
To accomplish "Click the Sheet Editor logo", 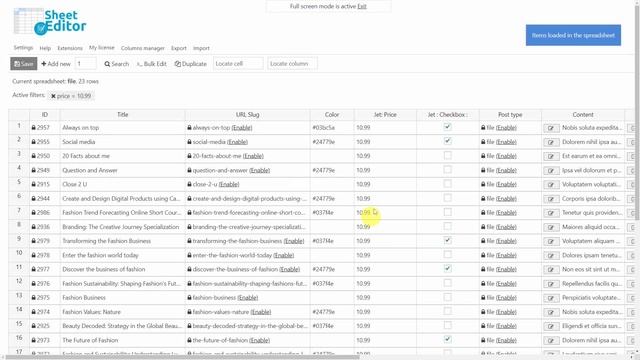I will point(49,22).
